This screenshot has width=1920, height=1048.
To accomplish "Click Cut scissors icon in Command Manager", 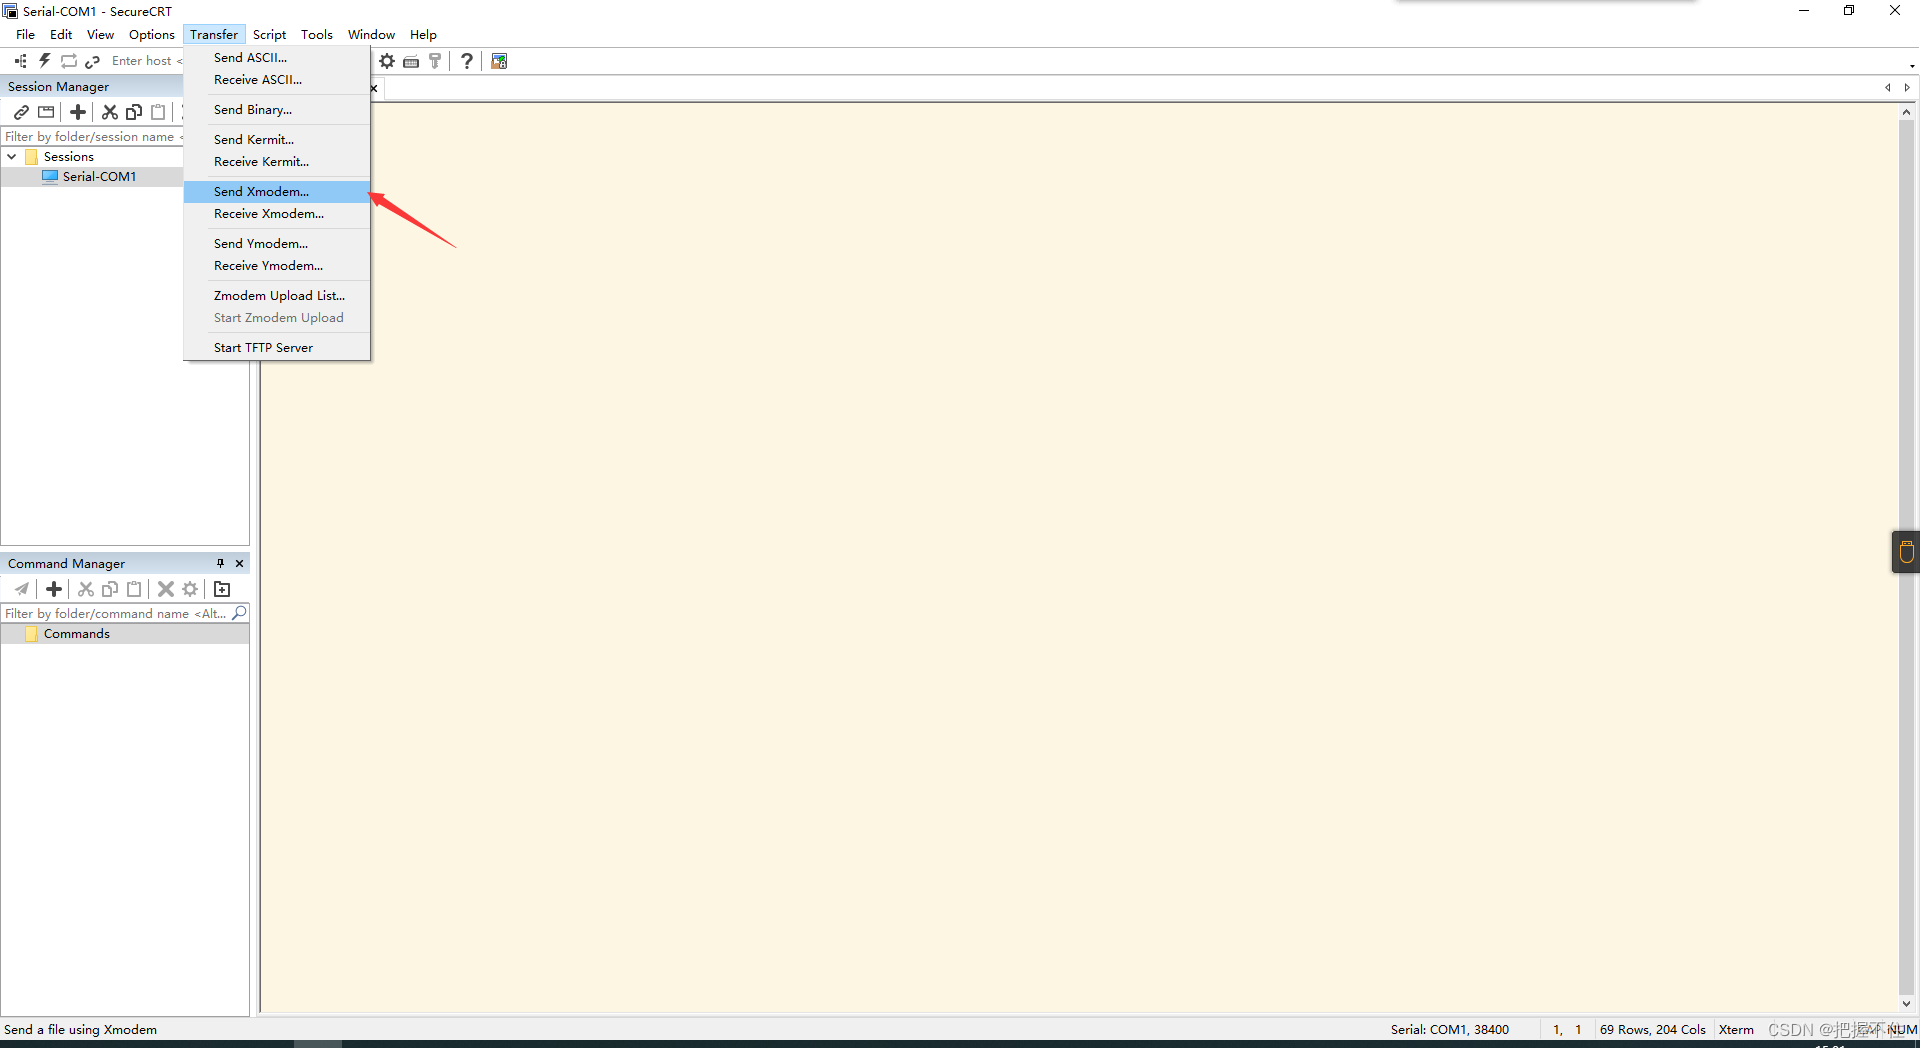I will [x=86, y=589].
